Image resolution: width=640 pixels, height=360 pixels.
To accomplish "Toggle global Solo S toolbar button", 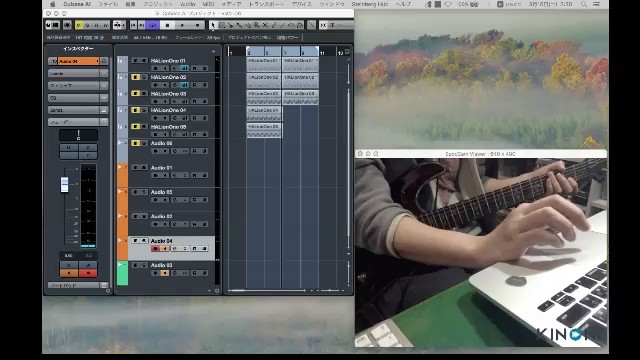I will point(87,25).
